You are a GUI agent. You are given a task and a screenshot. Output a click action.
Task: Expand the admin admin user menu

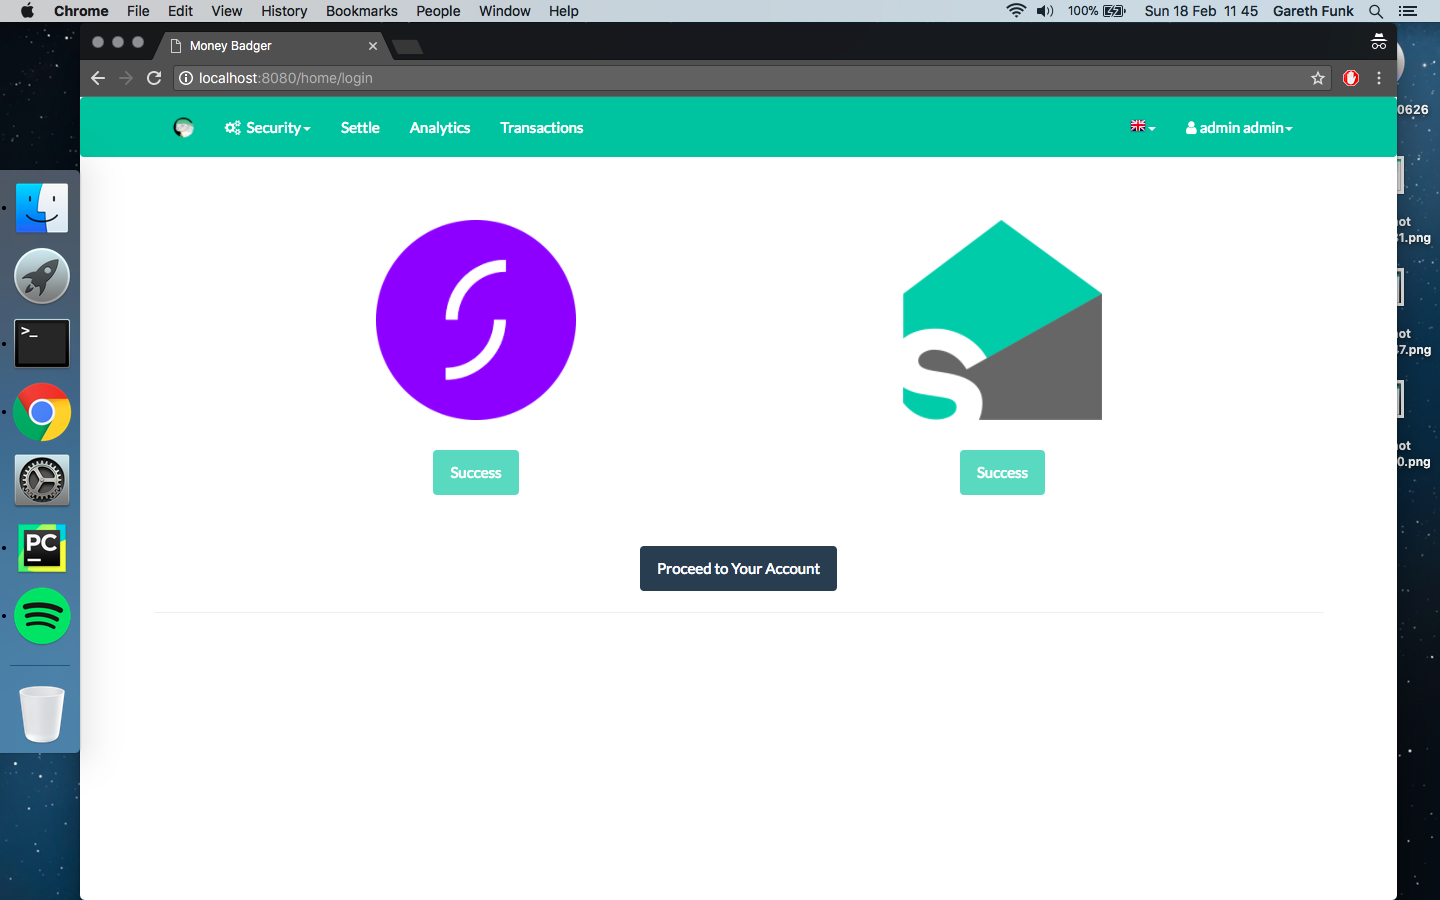pos(1239,128)
